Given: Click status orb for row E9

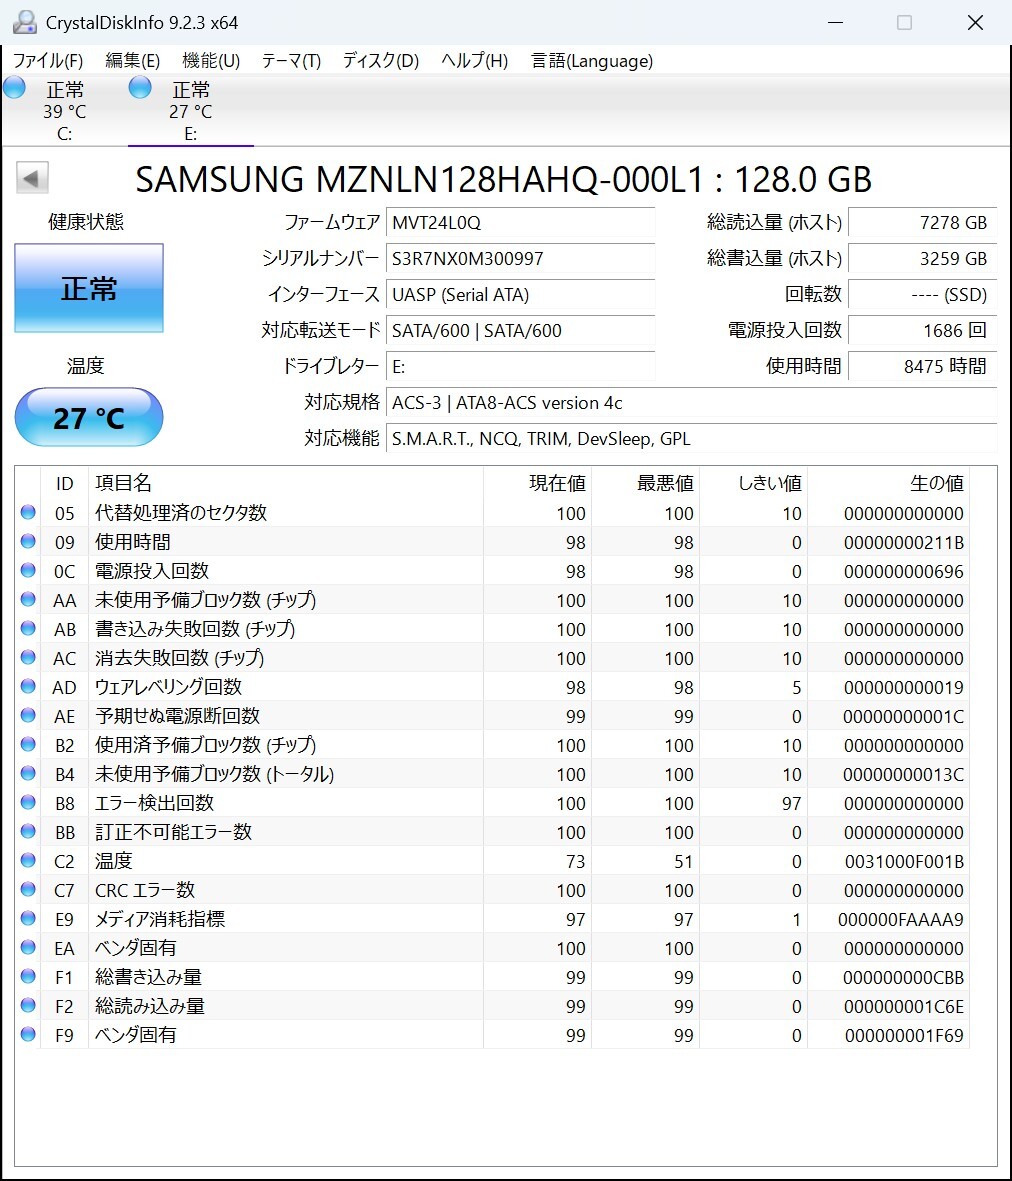Looking at the screenshot, I should 28,919.
